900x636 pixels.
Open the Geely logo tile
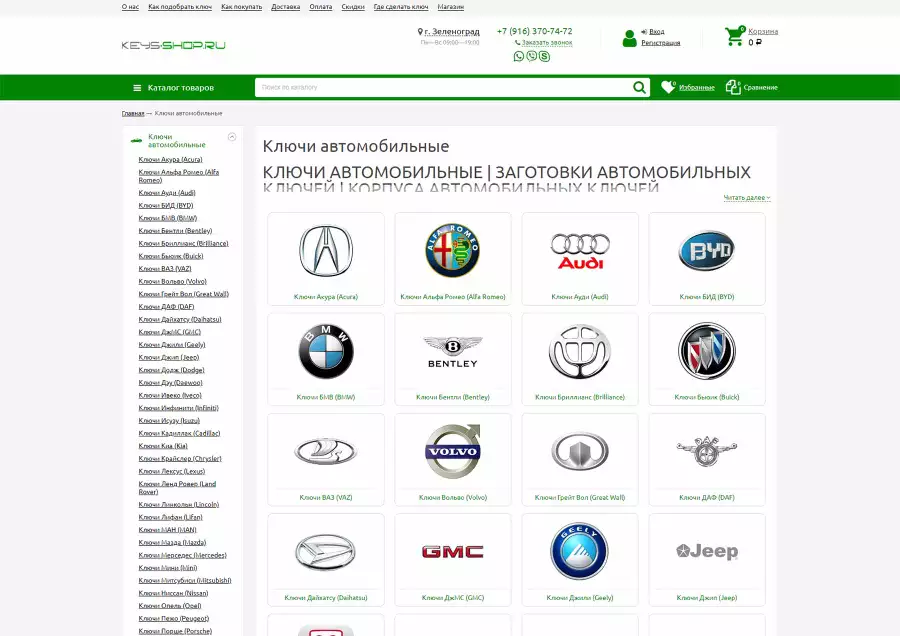[x=580, y=560]
